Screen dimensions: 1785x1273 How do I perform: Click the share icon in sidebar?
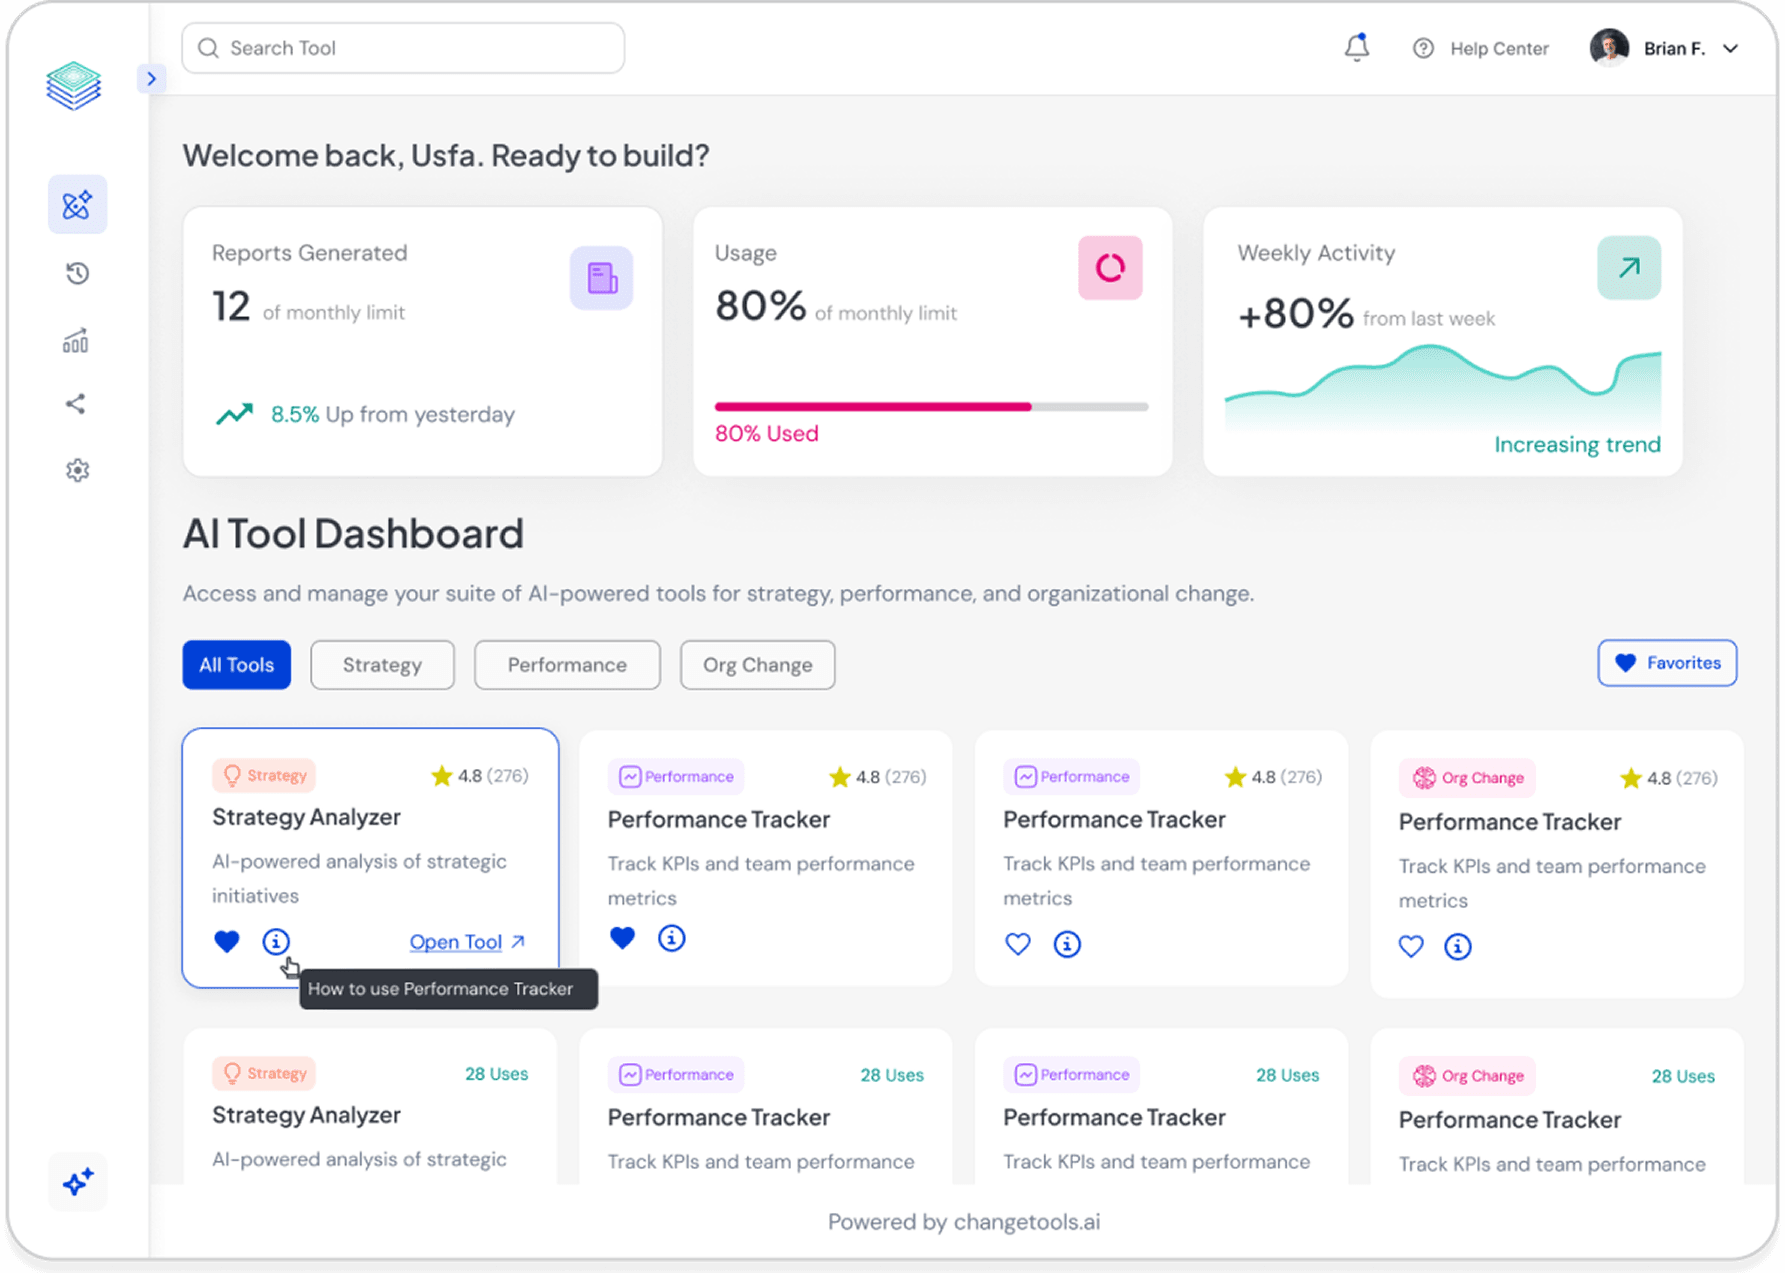click(77, 404)
